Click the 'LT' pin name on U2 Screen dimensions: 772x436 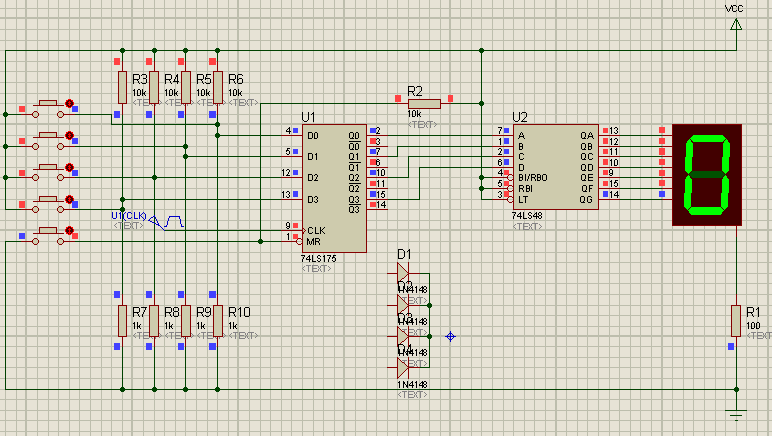click(523, 199)
